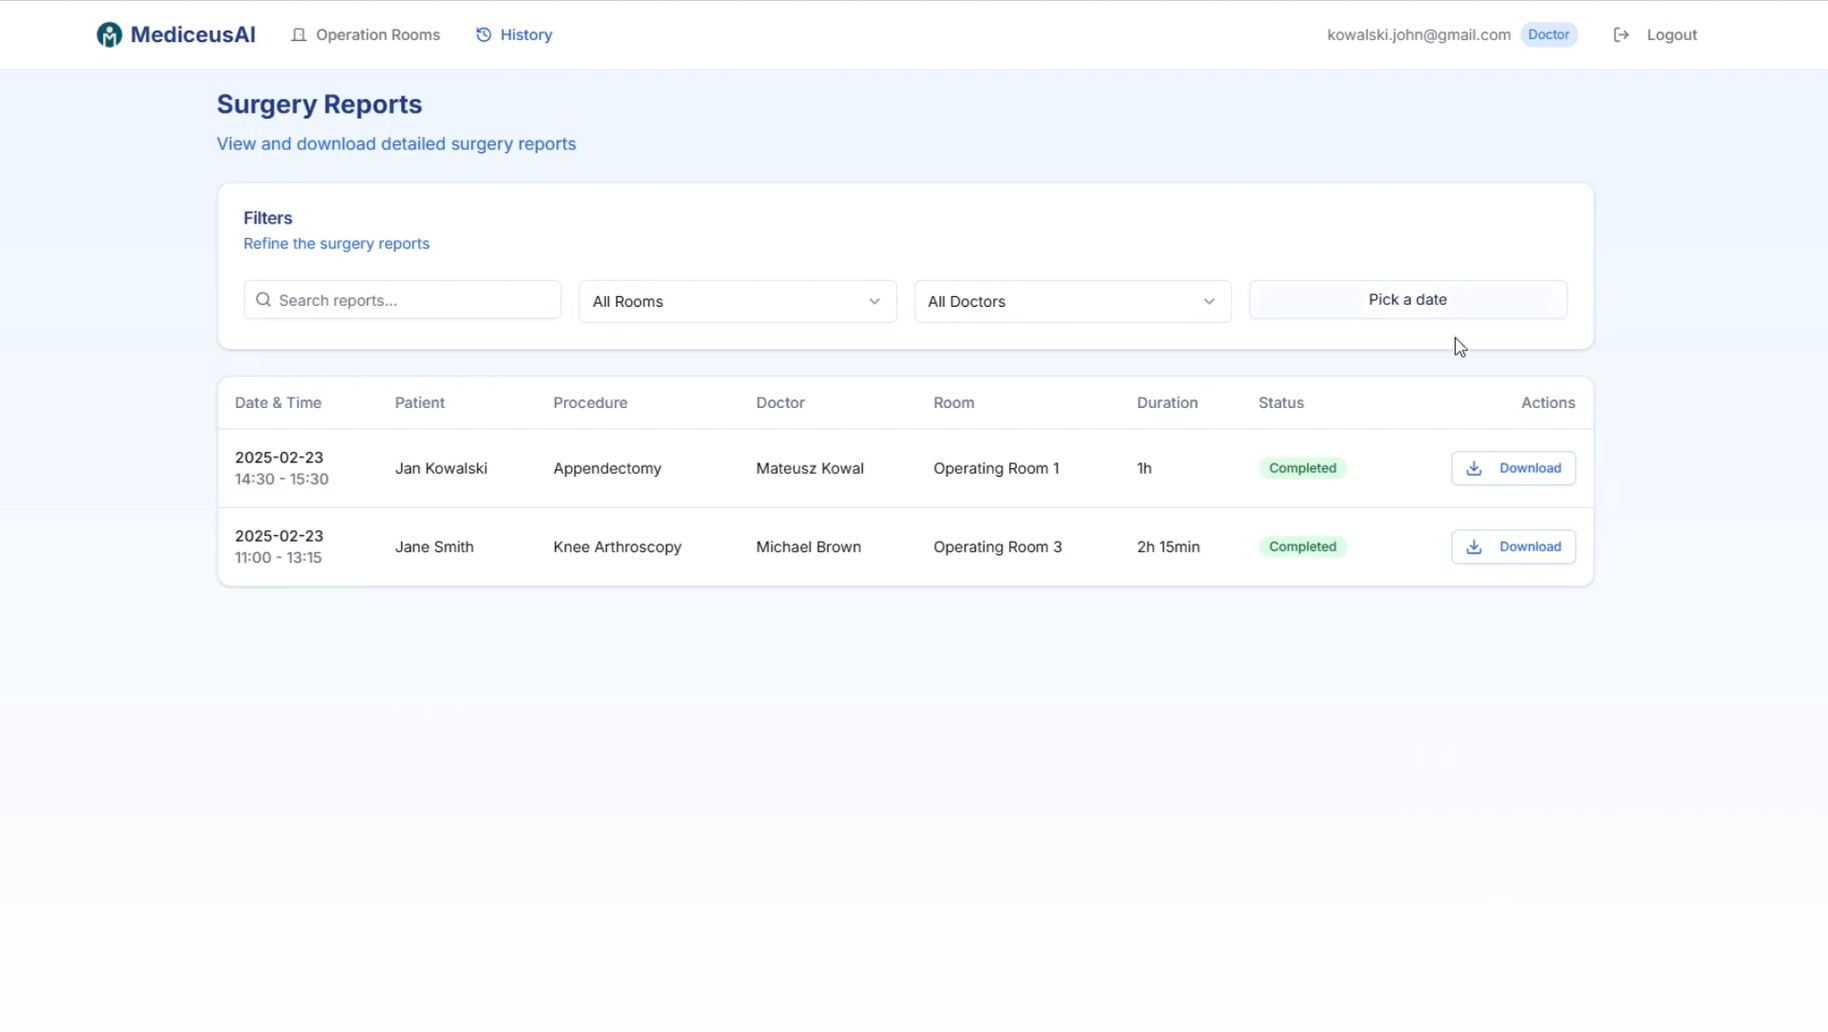
Task: Click the Filters section title
Action: 268,218
